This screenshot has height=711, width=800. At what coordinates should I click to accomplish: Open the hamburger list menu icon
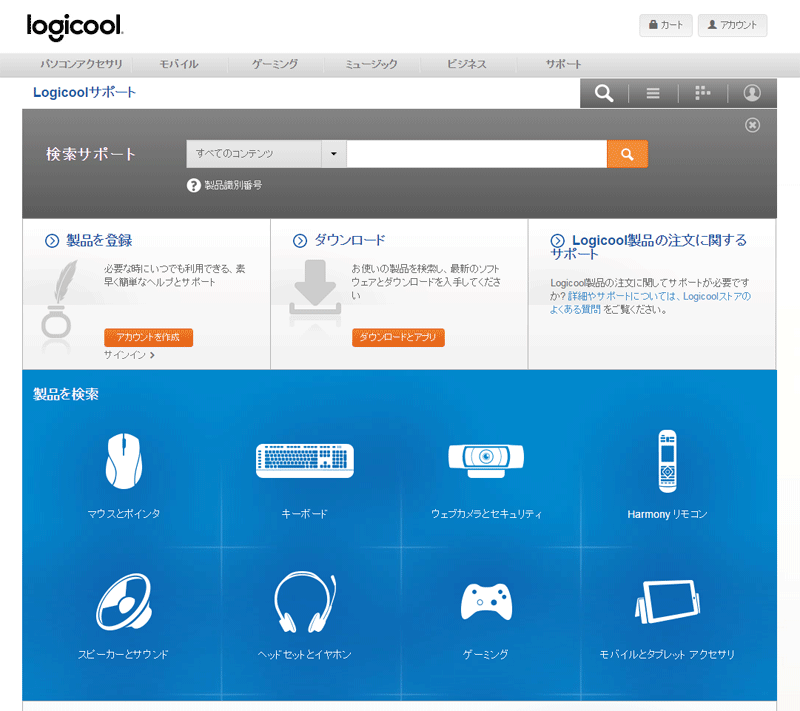tap(653, 93)
